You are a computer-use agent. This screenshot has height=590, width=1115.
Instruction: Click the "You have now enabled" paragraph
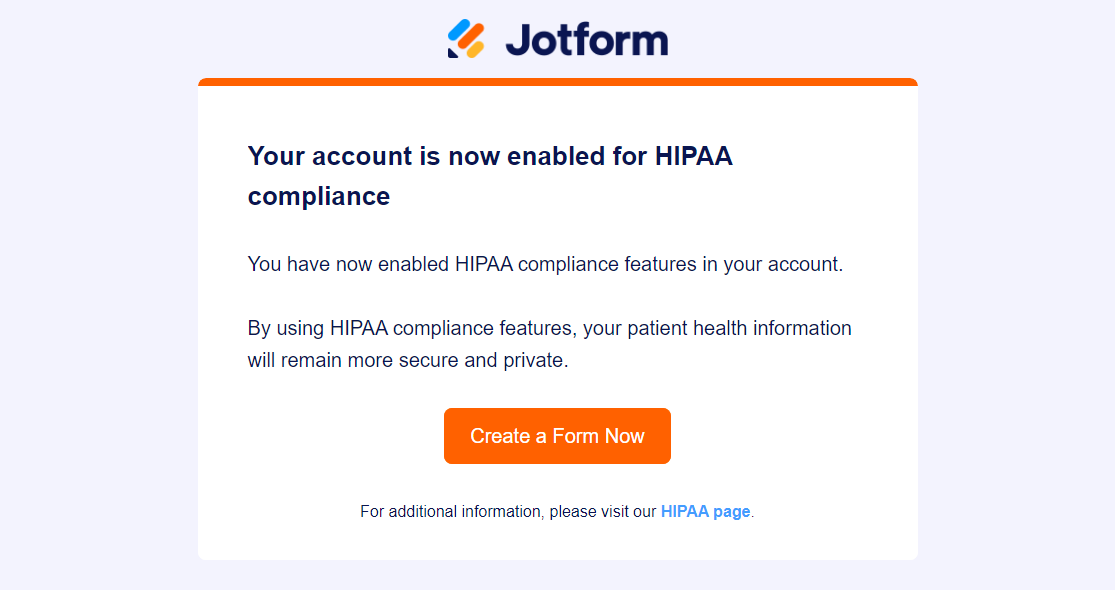545,265
